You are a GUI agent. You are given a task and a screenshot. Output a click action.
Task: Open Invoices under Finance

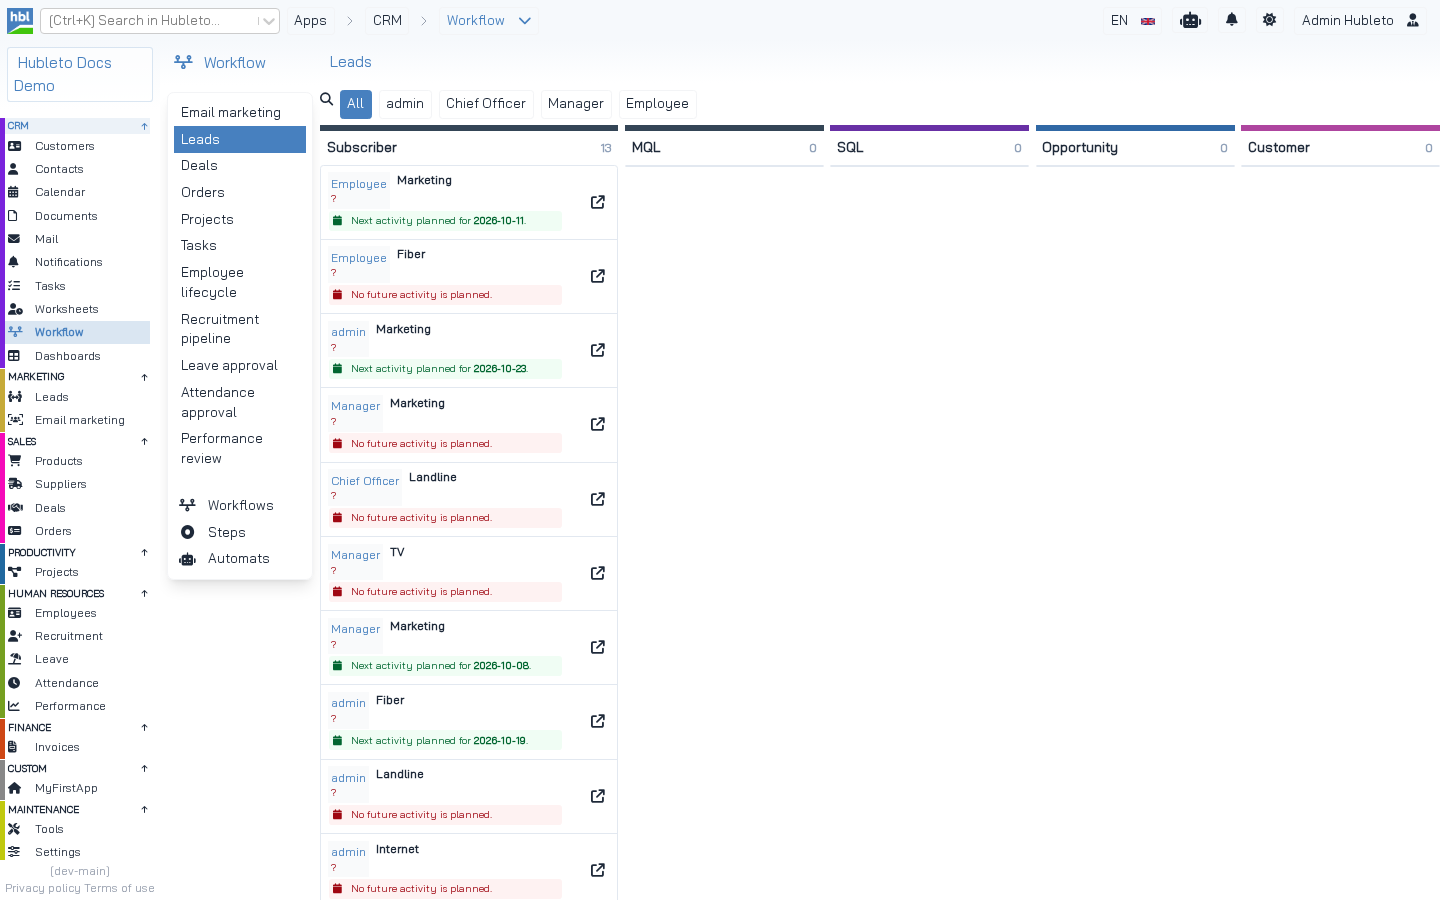click(x=77, y=747)
